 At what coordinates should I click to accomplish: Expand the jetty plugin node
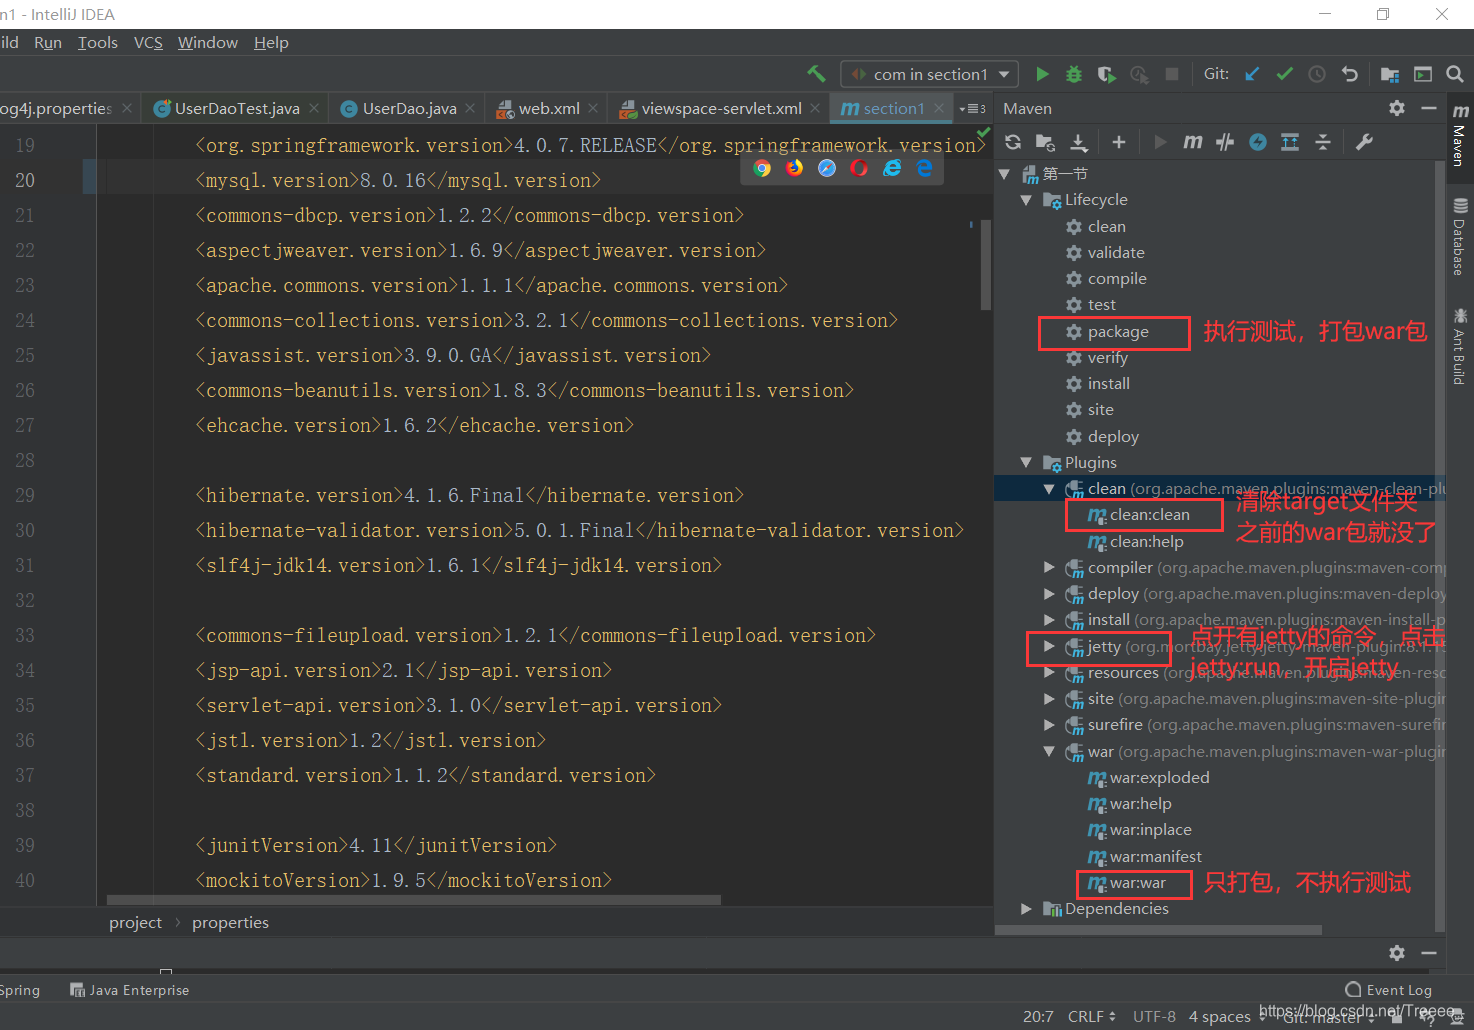tap(1049, 646)
